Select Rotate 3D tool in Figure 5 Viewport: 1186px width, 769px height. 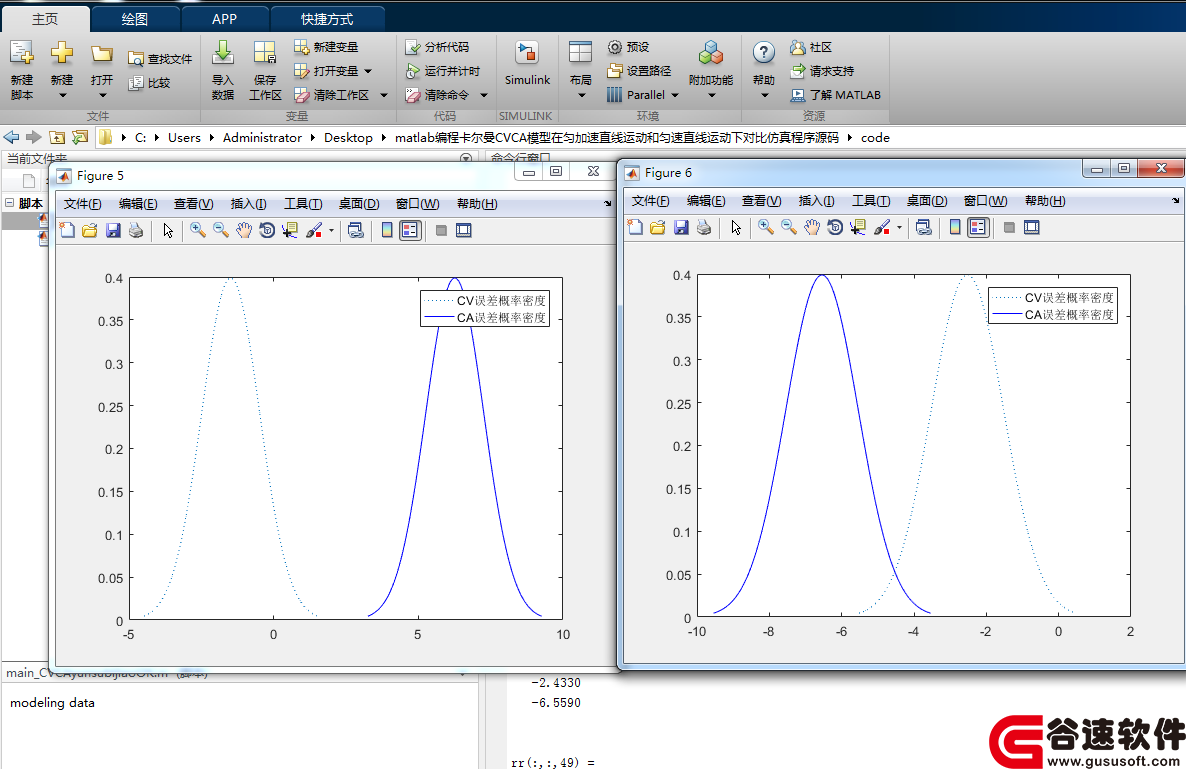point(266,231)
